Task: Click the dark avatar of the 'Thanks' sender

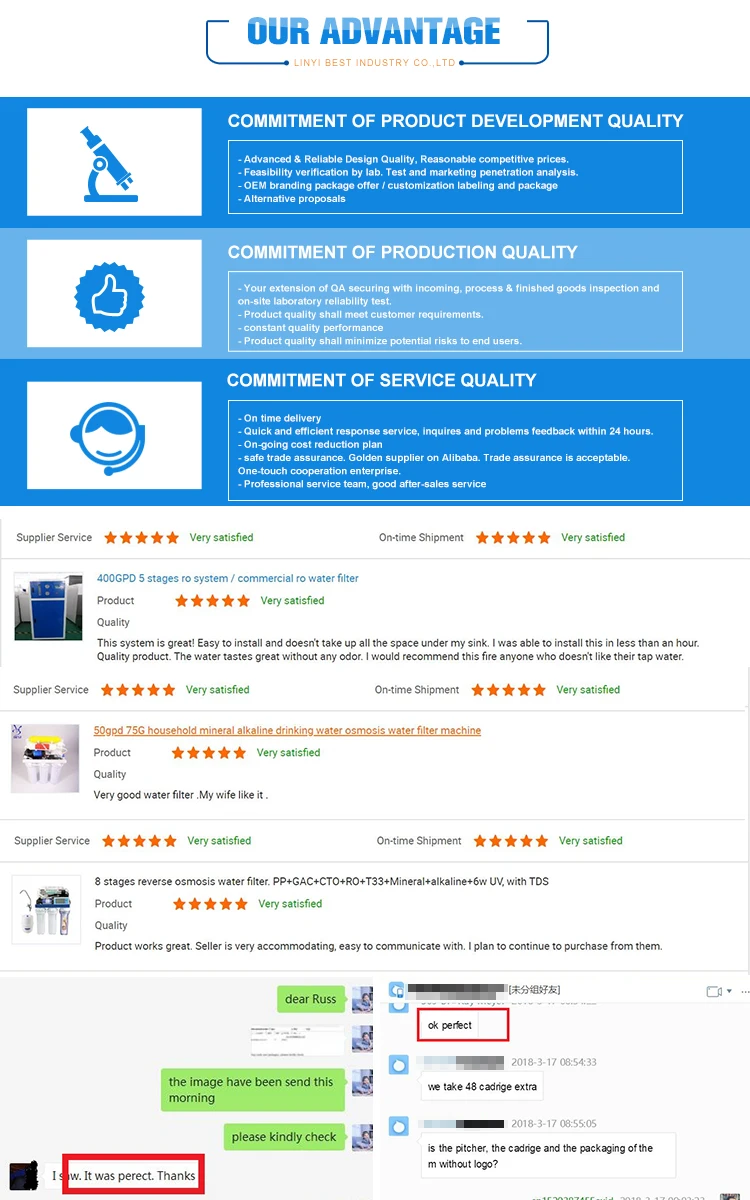Action: 22,1175
